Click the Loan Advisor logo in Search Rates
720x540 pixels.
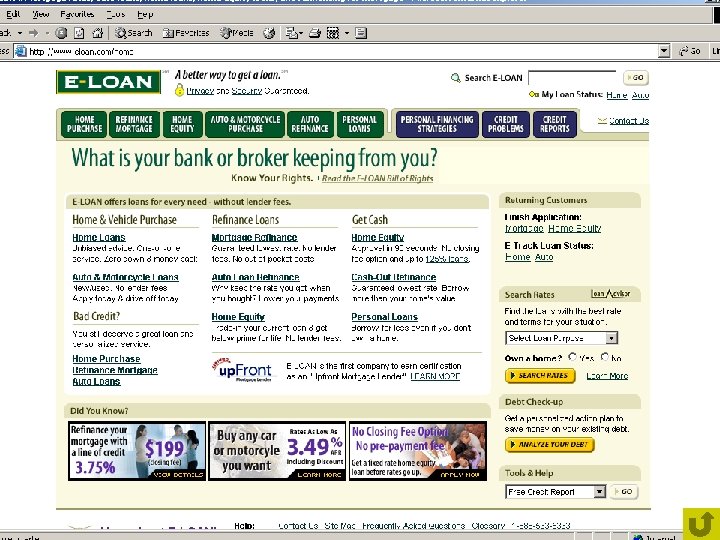coord(610,294)
